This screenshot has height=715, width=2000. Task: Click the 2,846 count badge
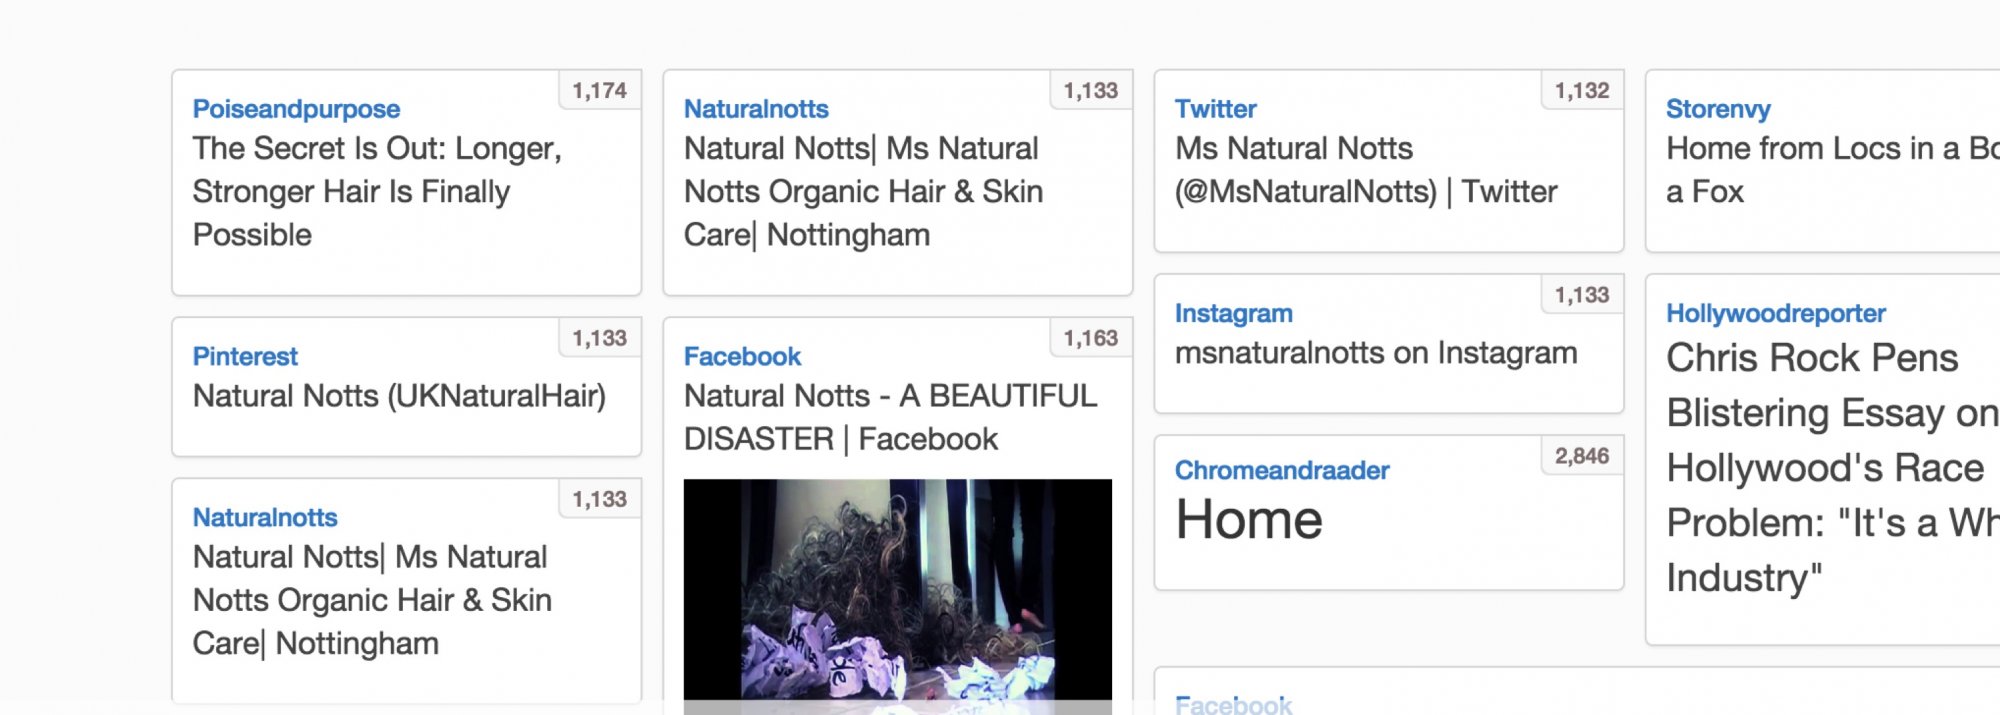tap(1581, 457)
